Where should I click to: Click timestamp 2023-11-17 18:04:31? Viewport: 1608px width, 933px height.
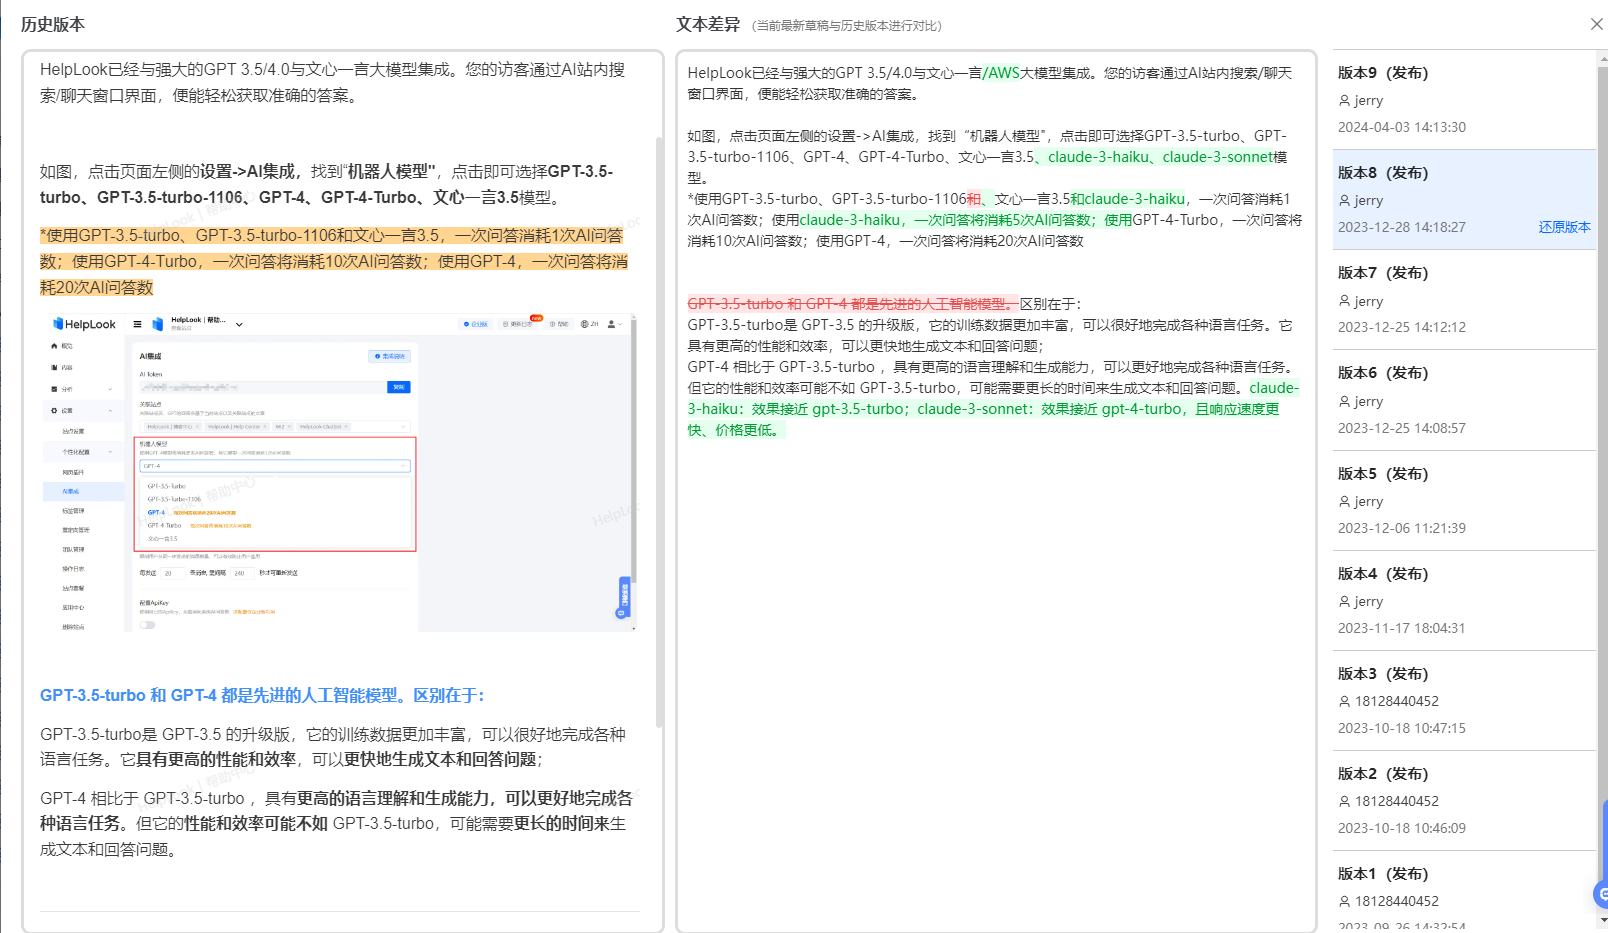[1402, 628]
